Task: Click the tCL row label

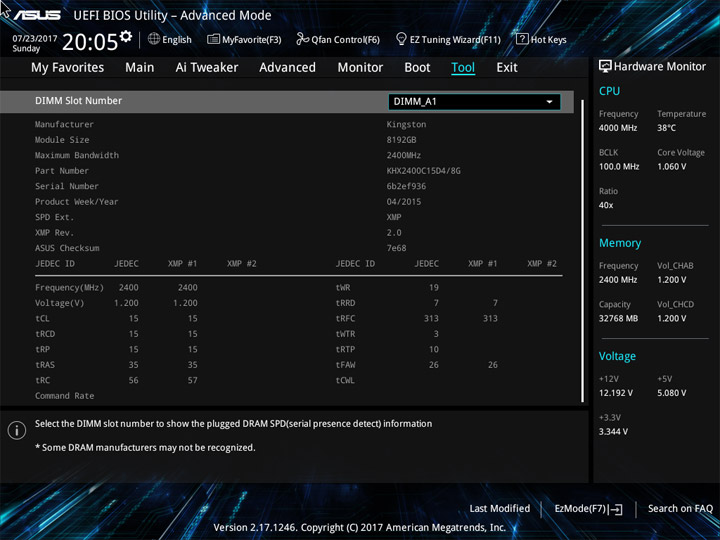Action: [x=42, y=318]
